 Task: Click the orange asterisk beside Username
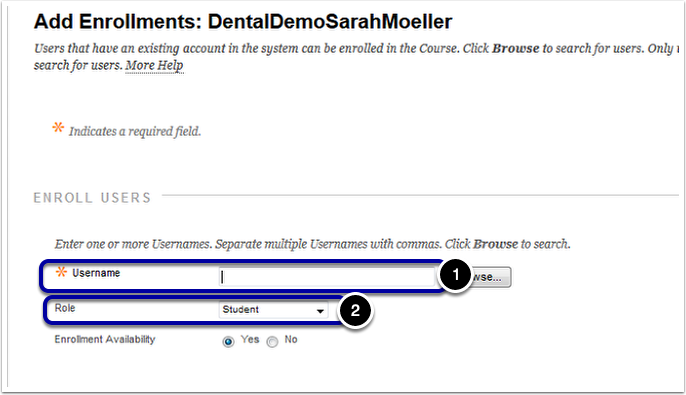(61, 273)
